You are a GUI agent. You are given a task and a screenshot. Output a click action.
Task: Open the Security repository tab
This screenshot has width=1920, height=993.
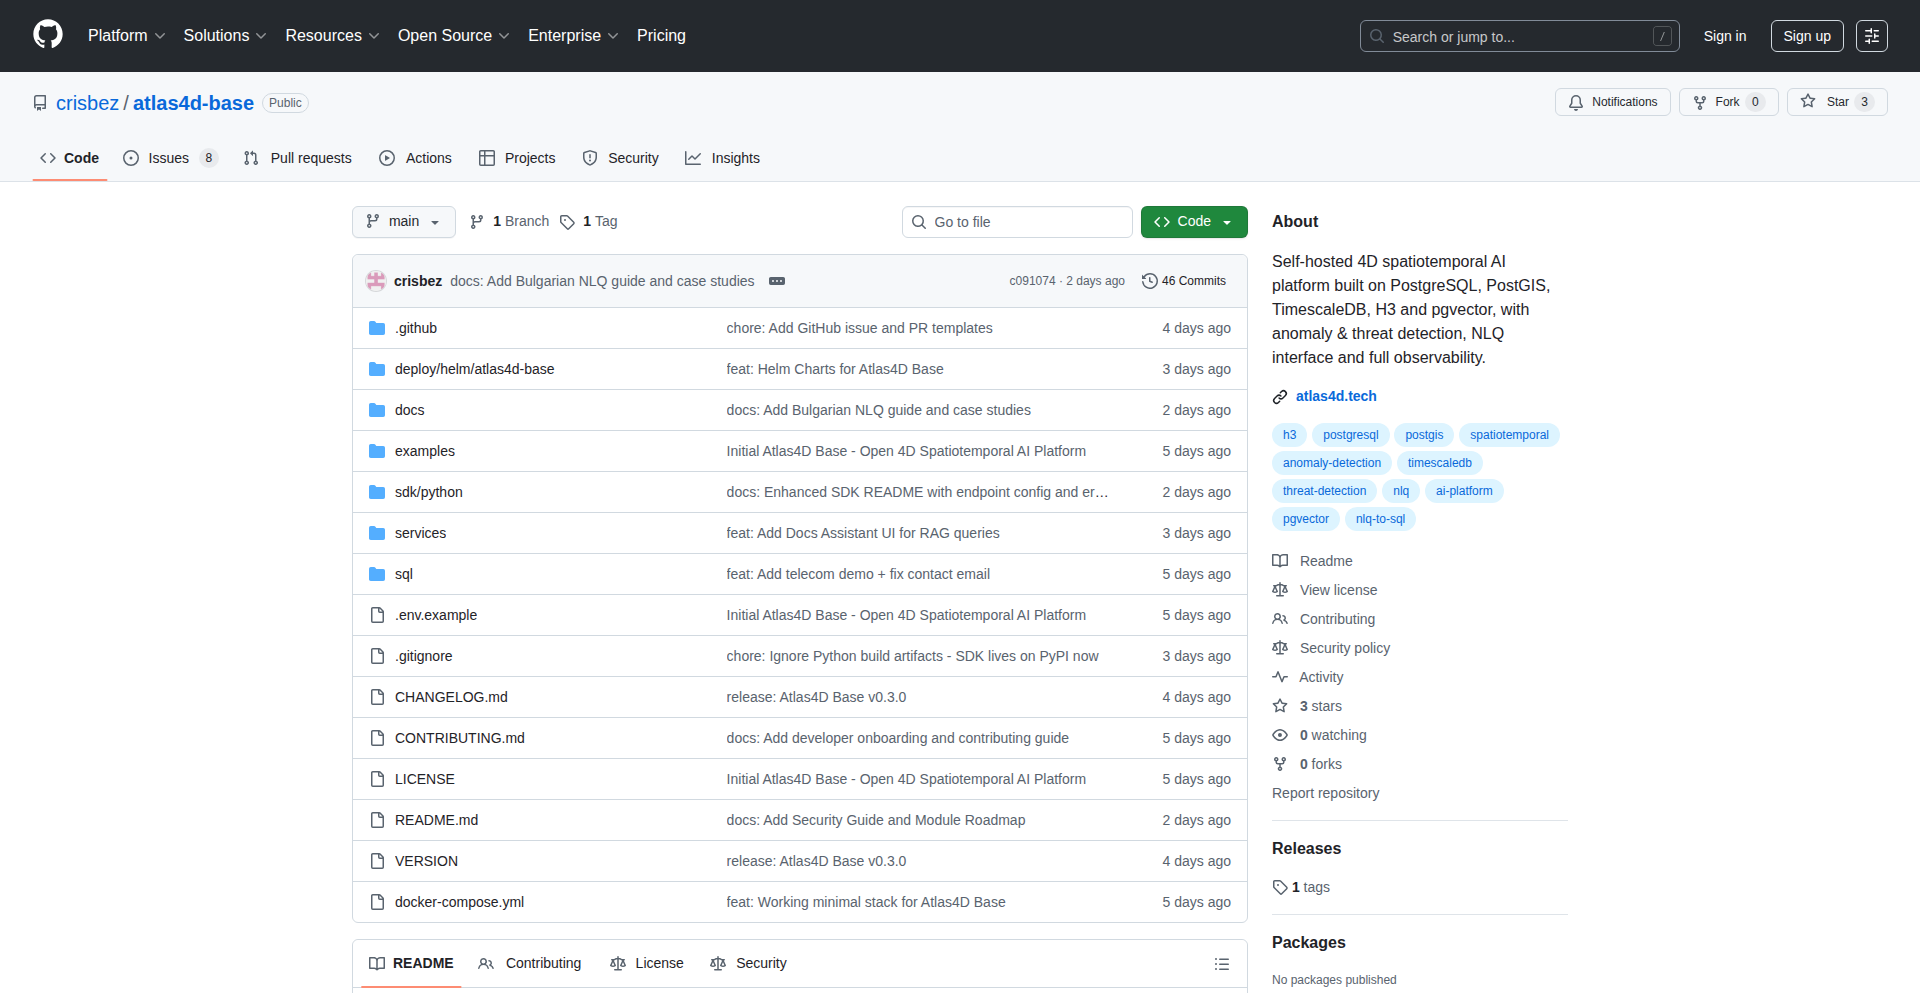point(621,158)
